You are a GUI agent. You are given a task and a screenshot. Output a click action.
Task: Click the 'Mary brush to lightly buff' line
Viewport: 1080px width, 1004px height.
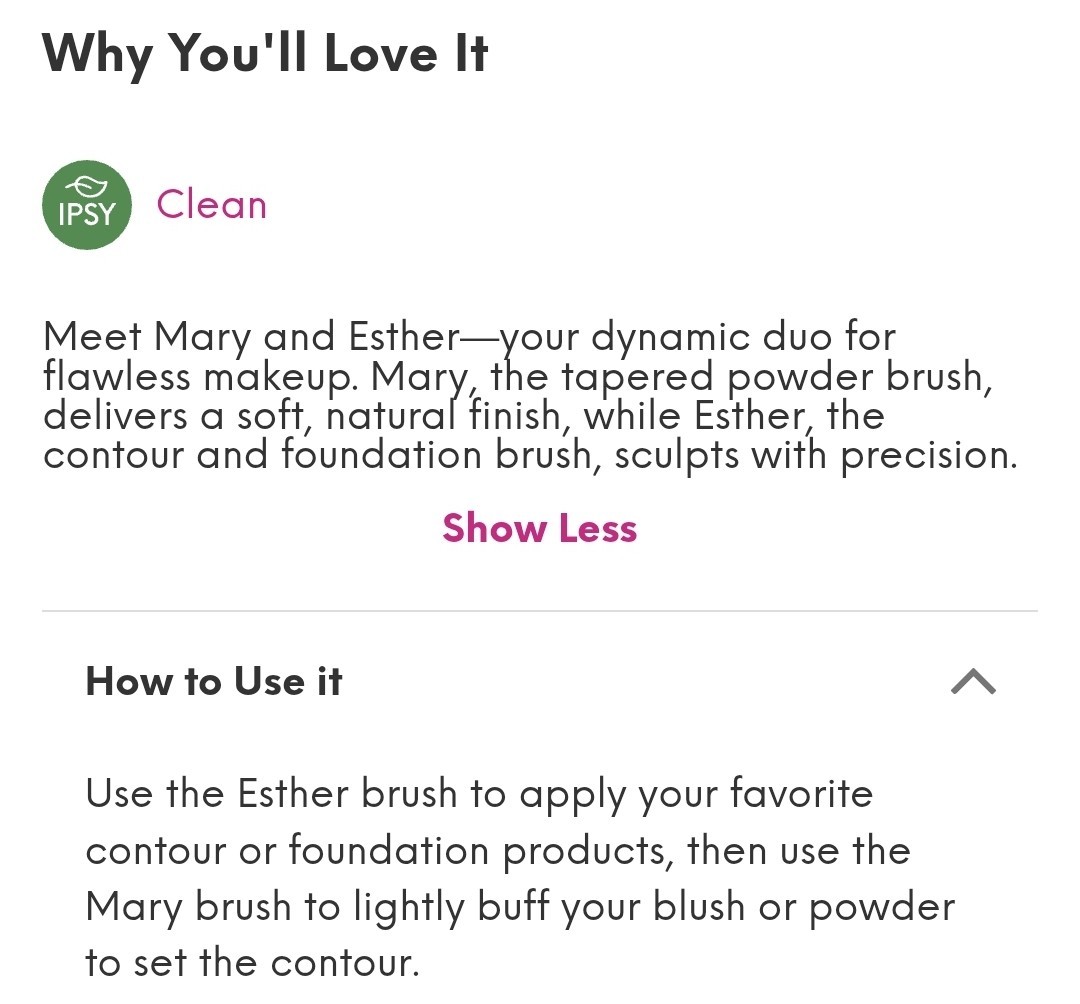520,907
